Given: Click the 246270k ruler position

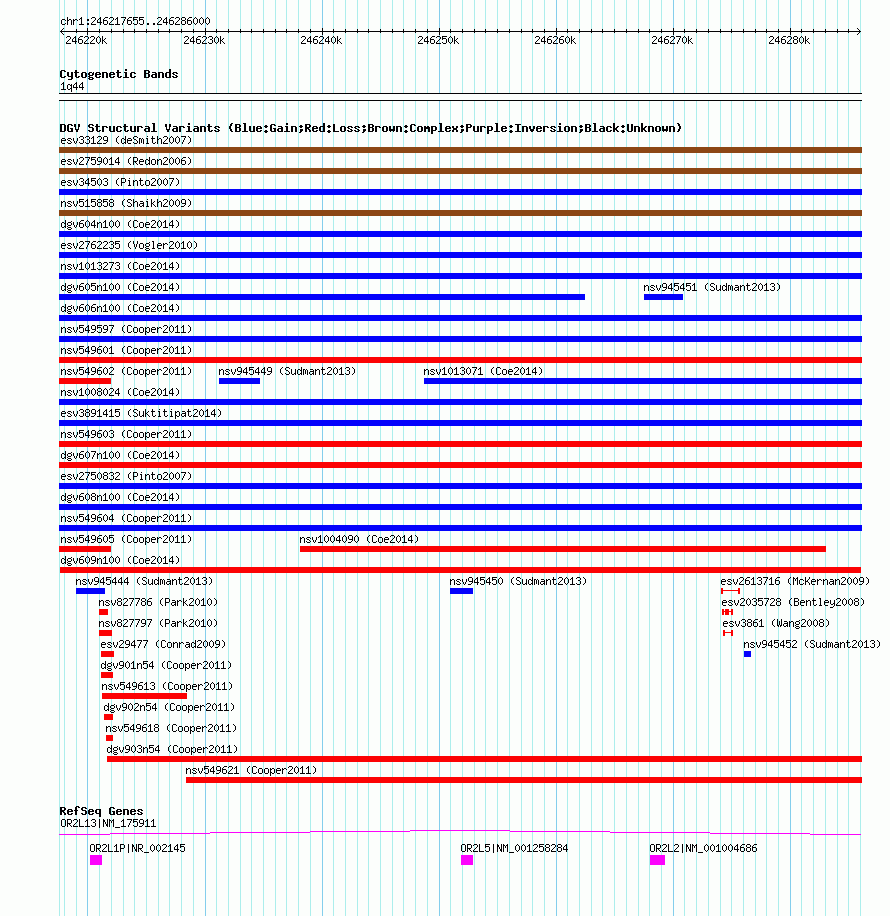Looking at the screenshot, I should 672,41.
